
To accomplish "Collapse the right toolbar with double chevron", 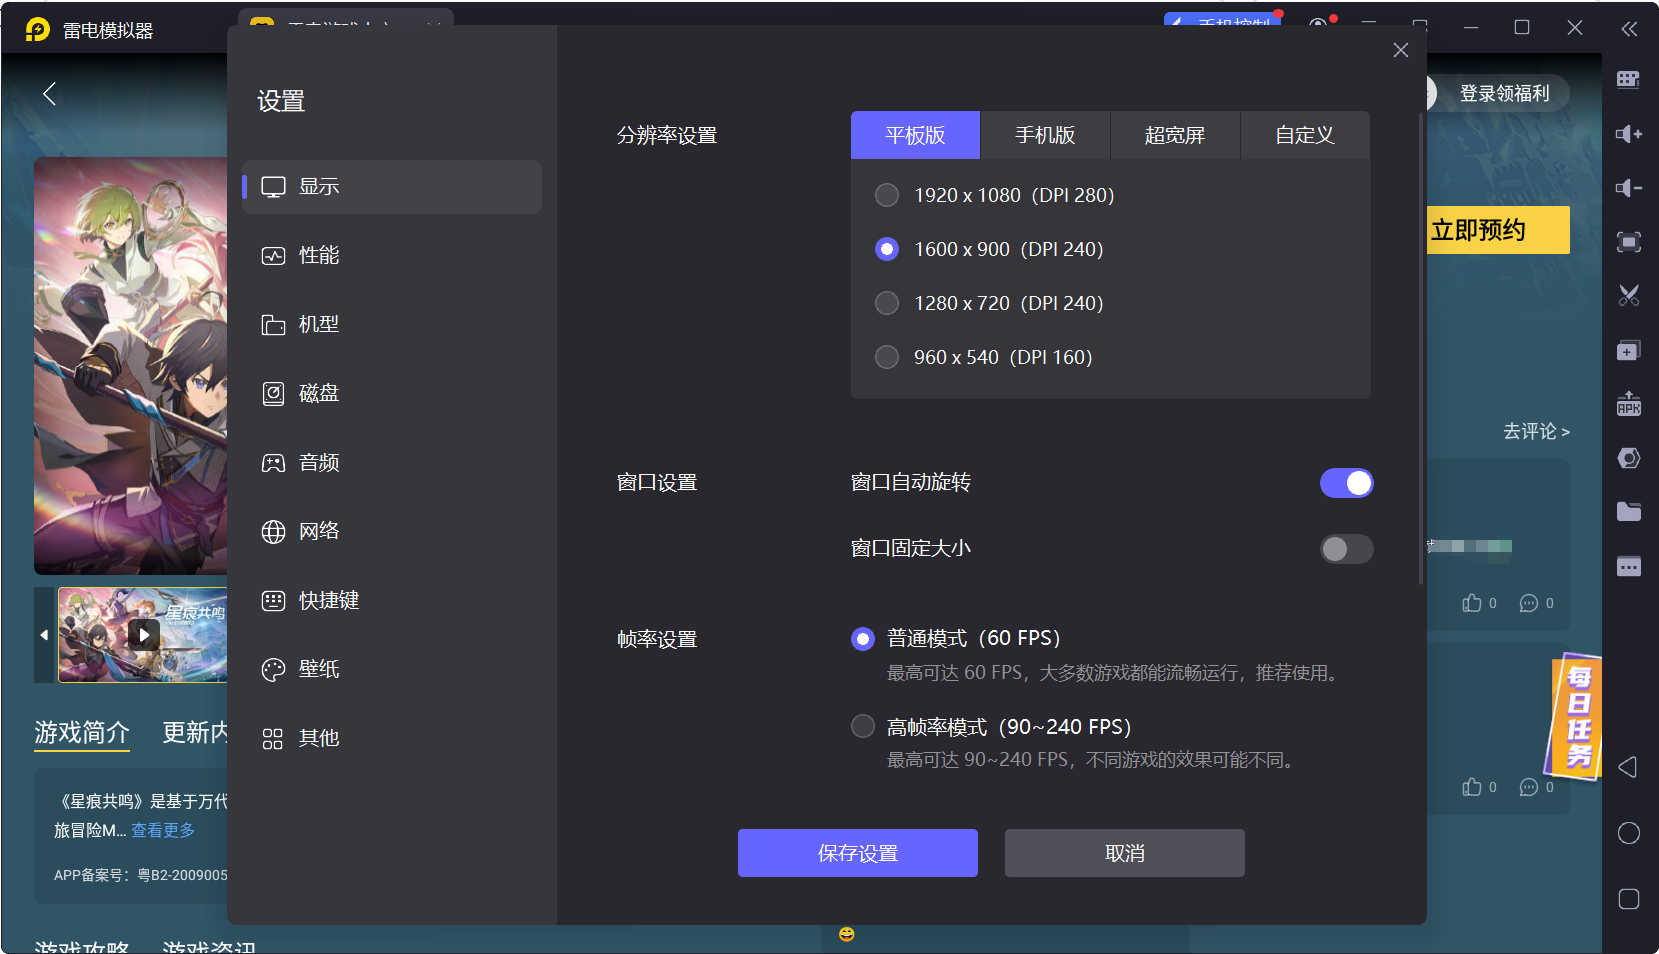I will (1629, 29).
